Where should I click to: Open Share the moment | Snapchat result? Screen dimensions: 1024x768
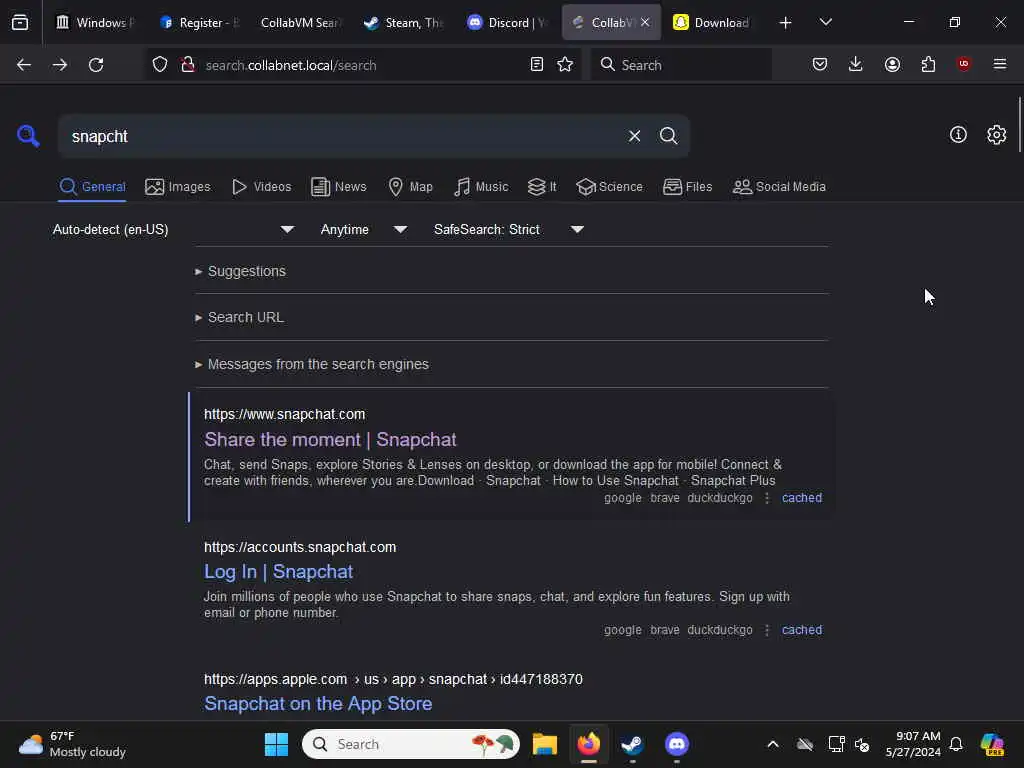330,440
